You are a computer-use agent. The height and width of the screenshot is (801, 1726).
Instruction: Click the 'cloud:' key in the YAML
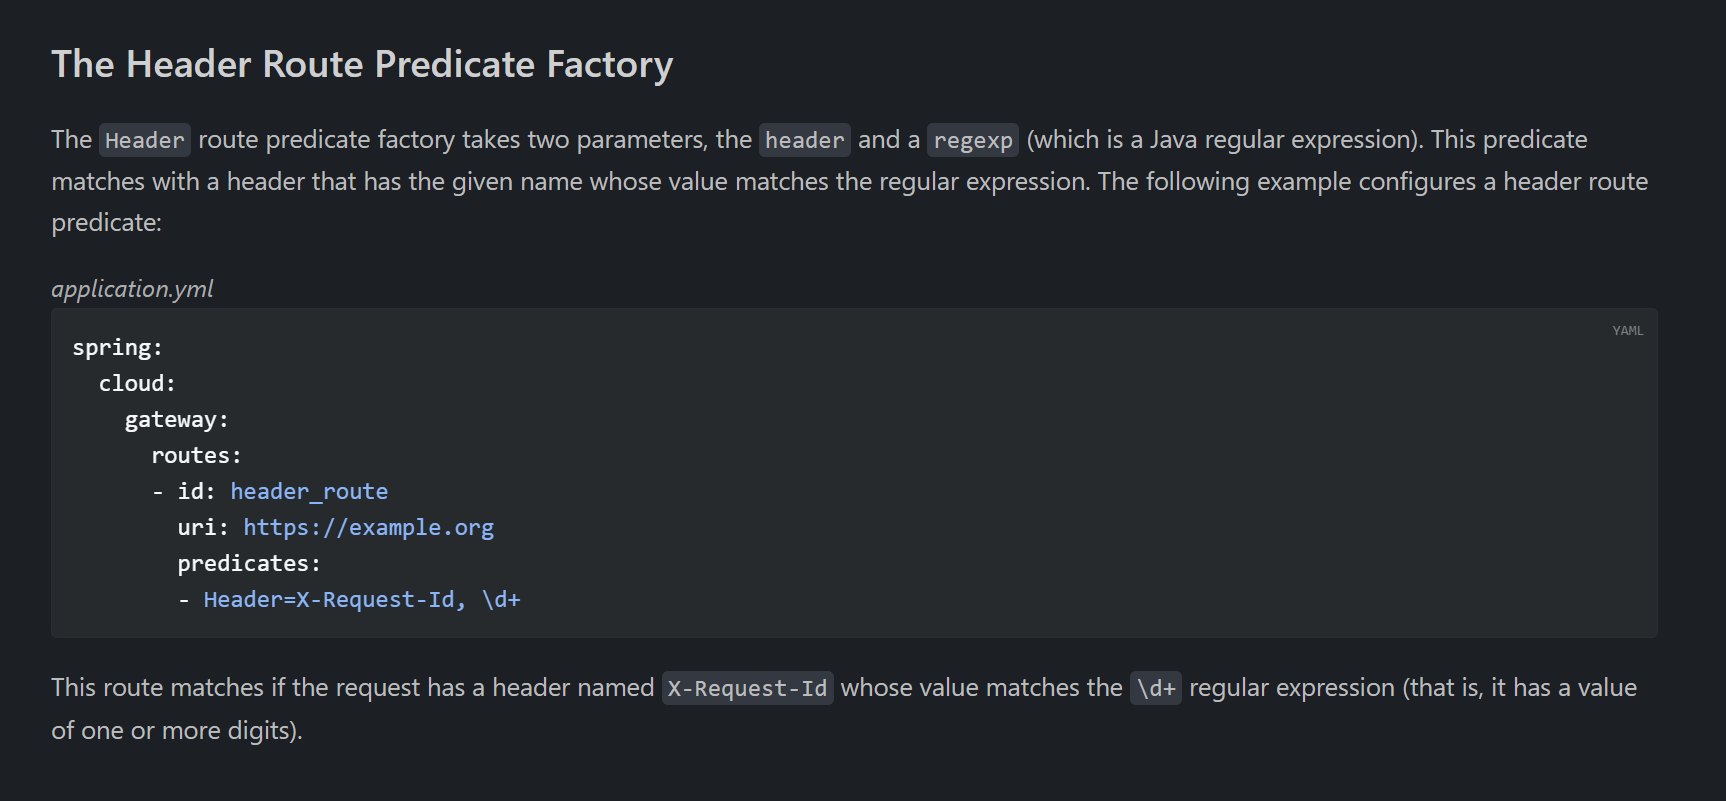coord(137,384)
